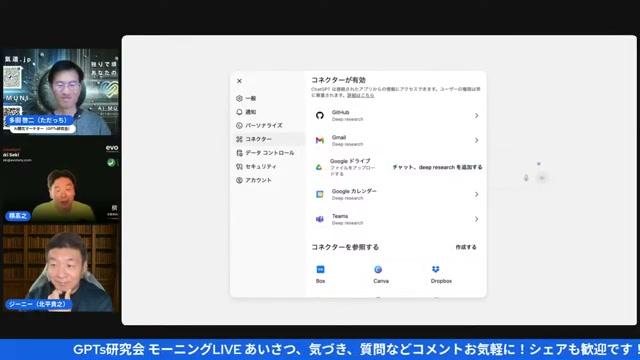Select the コネクター section
The width and height of the screenshot is (640, 360).
click(x=268, y=139)
